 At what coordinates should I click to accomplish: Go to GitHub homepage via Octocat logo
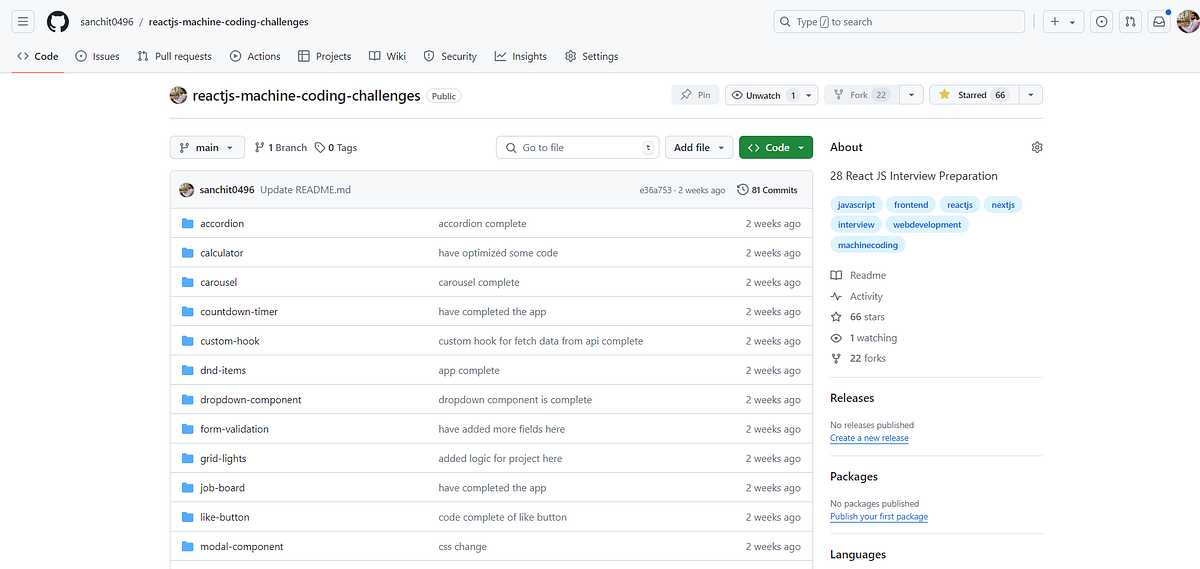click(58, 22)
